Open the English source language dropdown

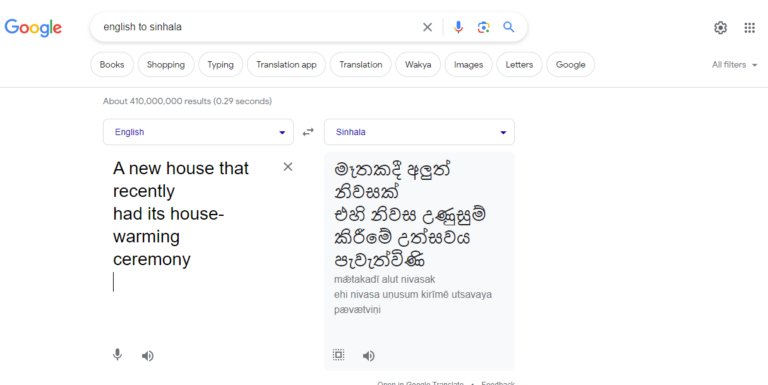coord(198,132)
